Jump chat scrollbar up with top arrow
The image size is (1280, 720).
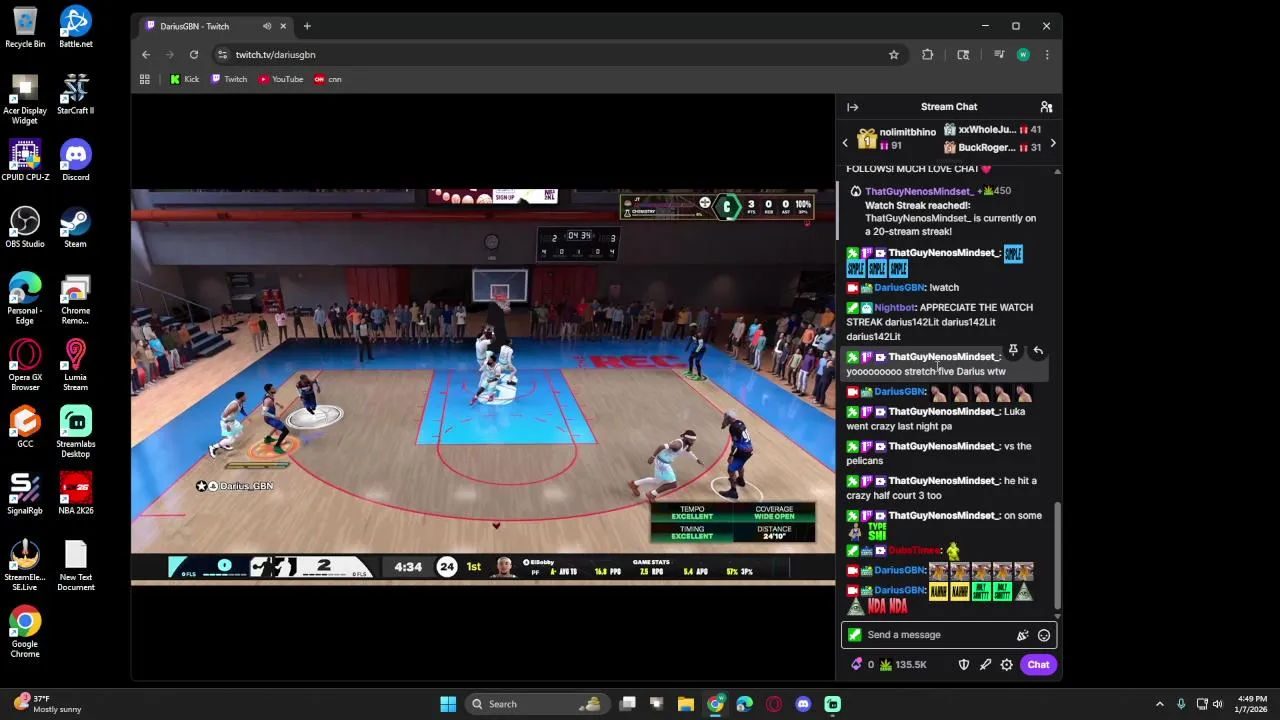(x=1057, y=172)
